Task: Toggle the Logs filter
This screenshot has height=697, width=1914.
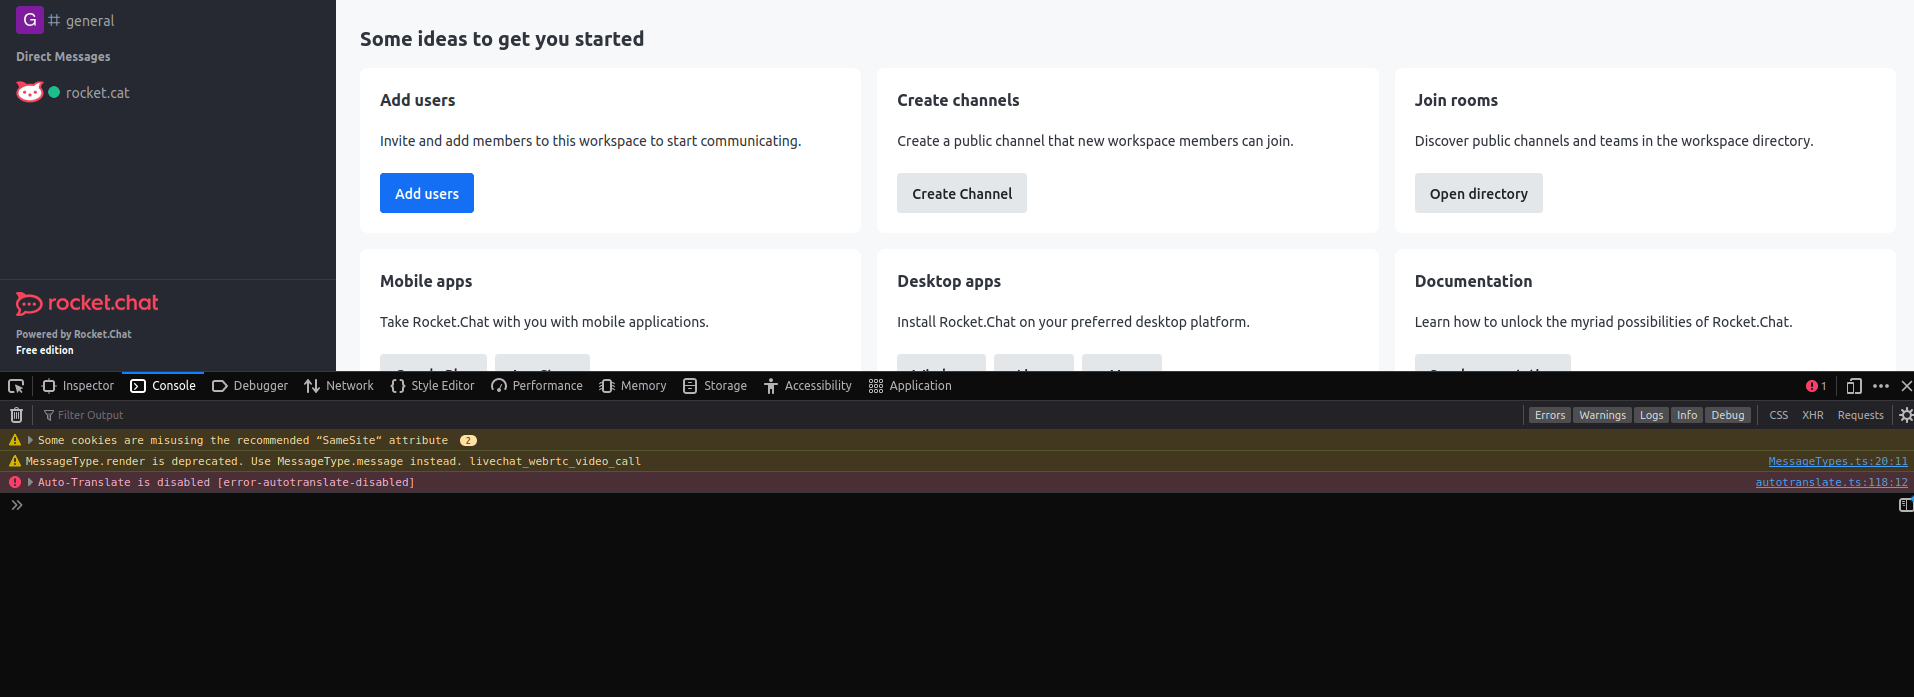Action: click(1651, 415)
